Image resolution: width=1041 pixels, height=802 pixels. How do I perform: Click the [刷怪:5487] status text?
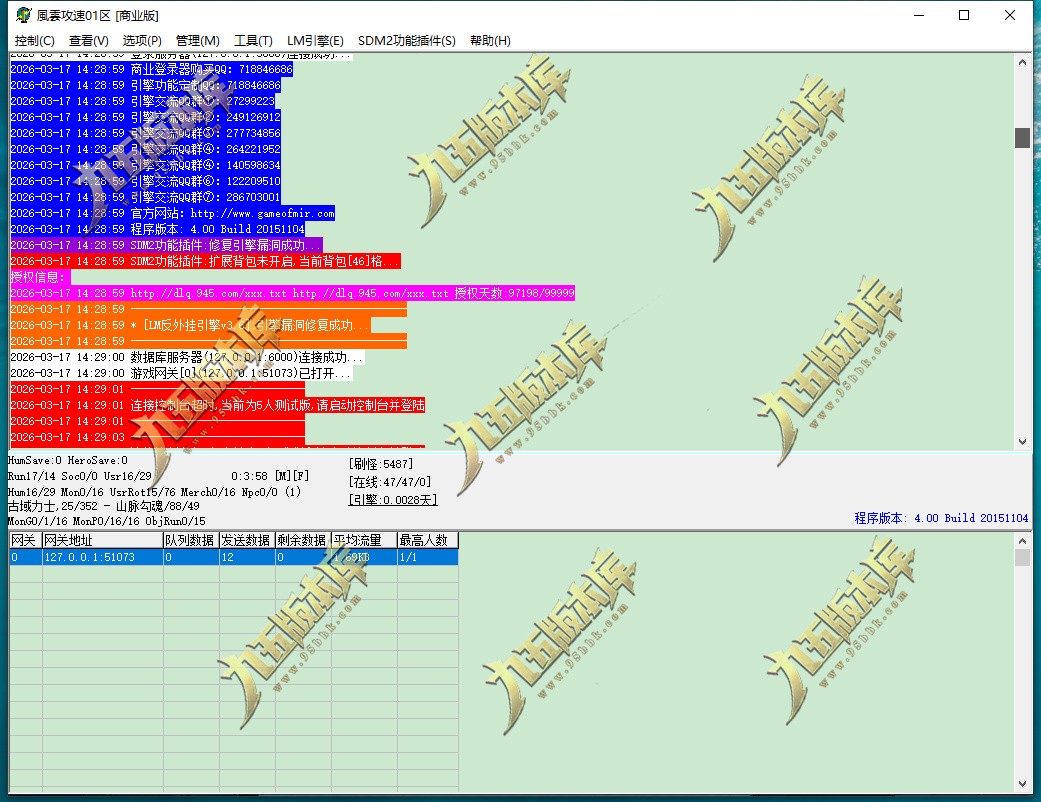[x=381, y=464]
